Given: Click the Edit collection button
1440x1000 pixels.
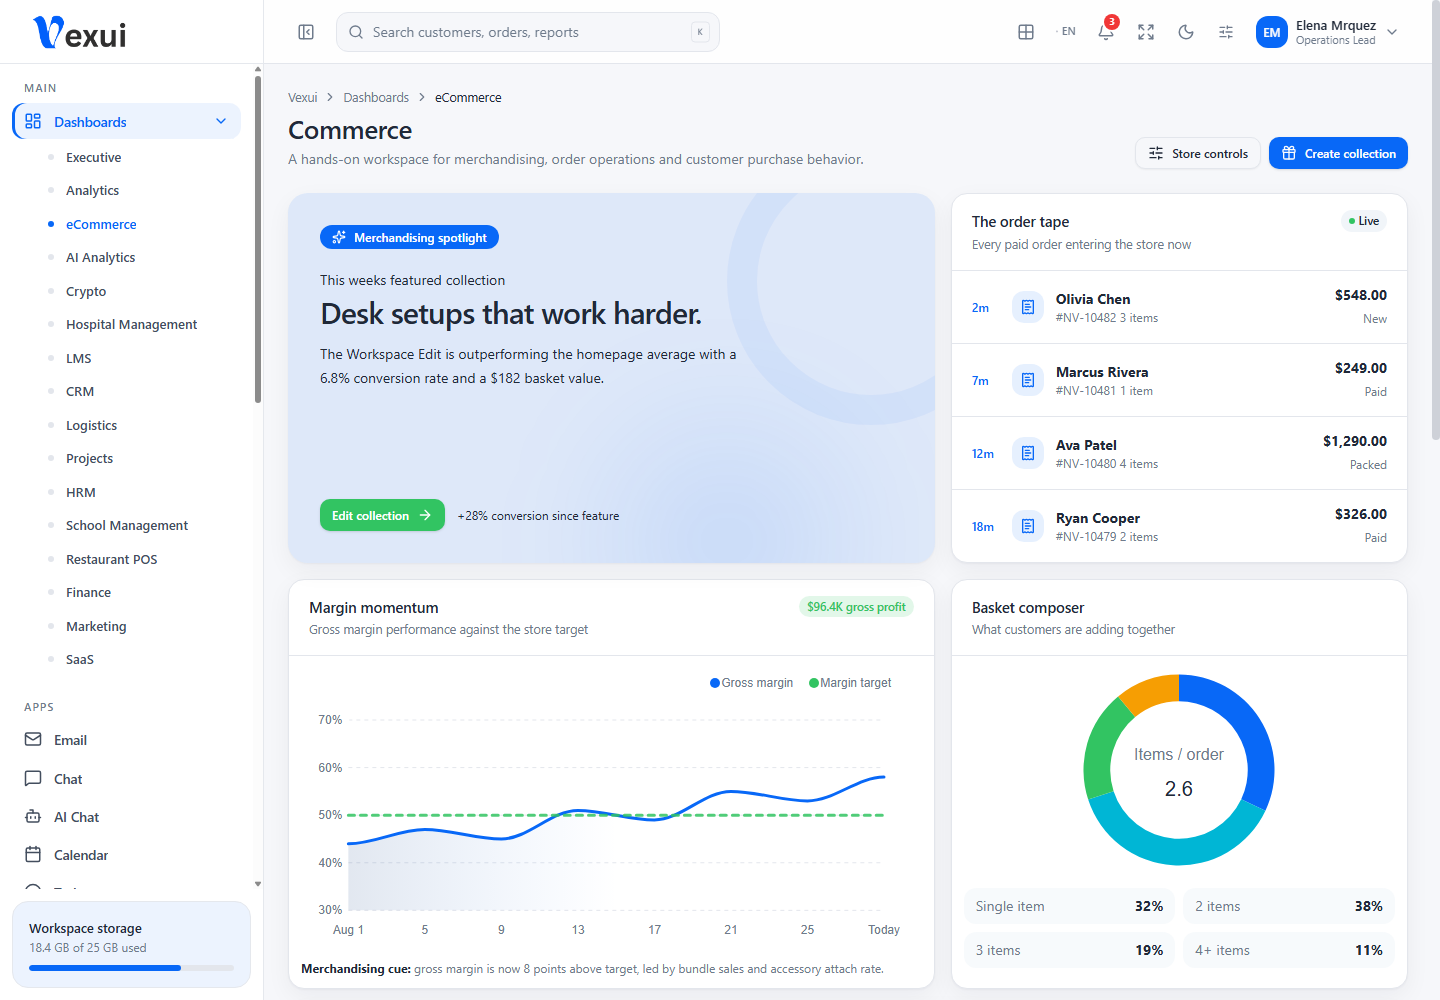Looking at the screenshot, I should (x=382, y=515).
